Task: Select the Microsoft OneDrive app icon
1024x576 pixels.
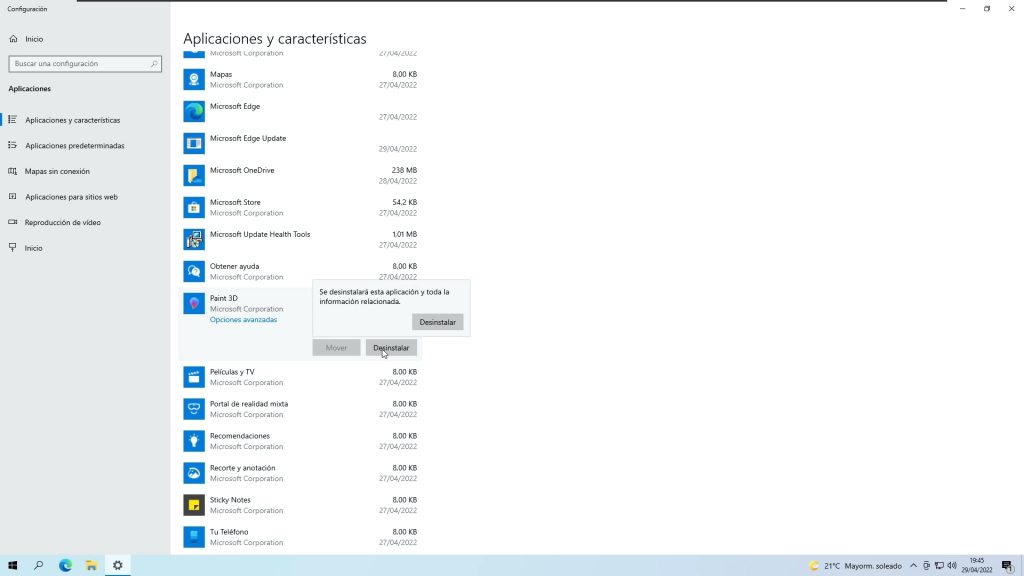Action: [194, 175]
